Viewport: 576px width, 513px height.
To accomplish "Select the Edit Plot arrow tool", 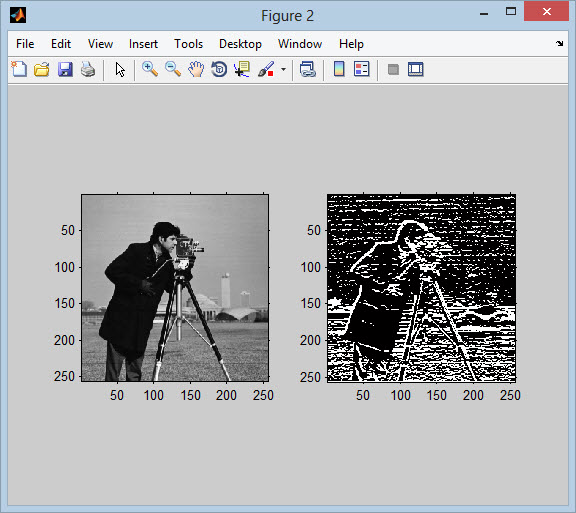I will (x=120, y=69).
